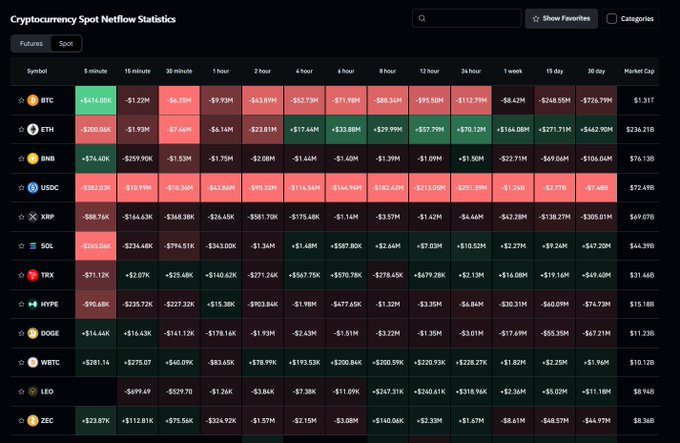Favorite BNB with its star icon
The height and width of the screenshot is (443, 680).
(x=21, y=158)
